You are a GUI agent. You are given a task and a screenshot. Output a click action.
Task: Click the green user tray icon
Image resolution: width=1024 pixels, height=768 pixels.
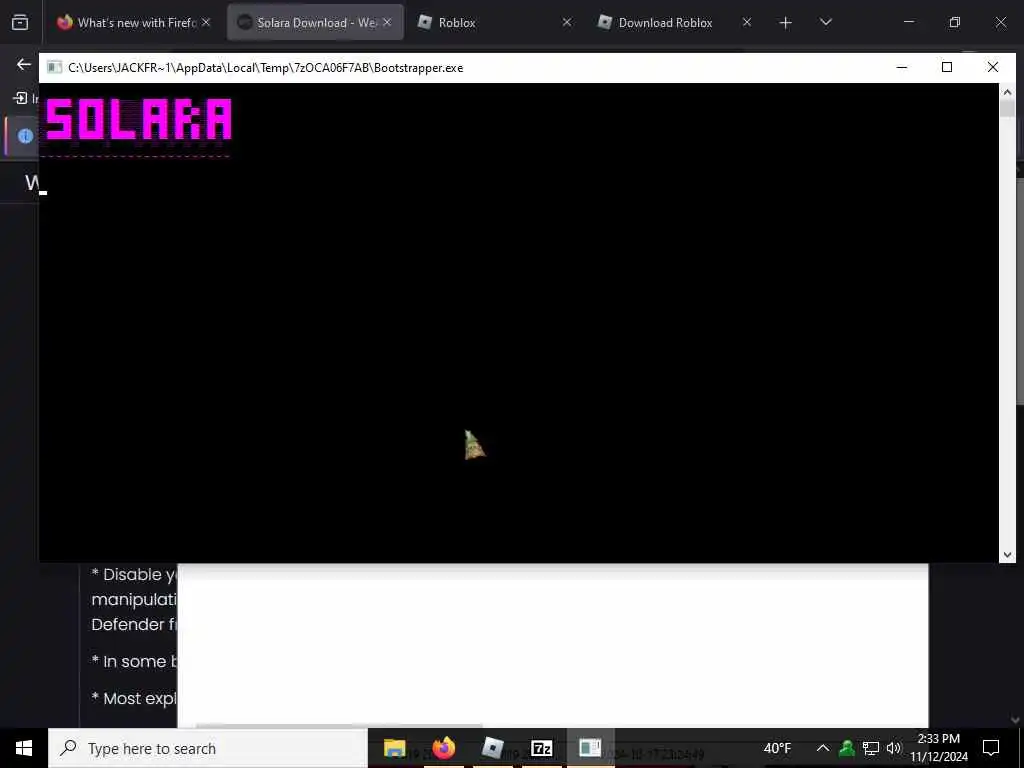click(x=847, y=748)
